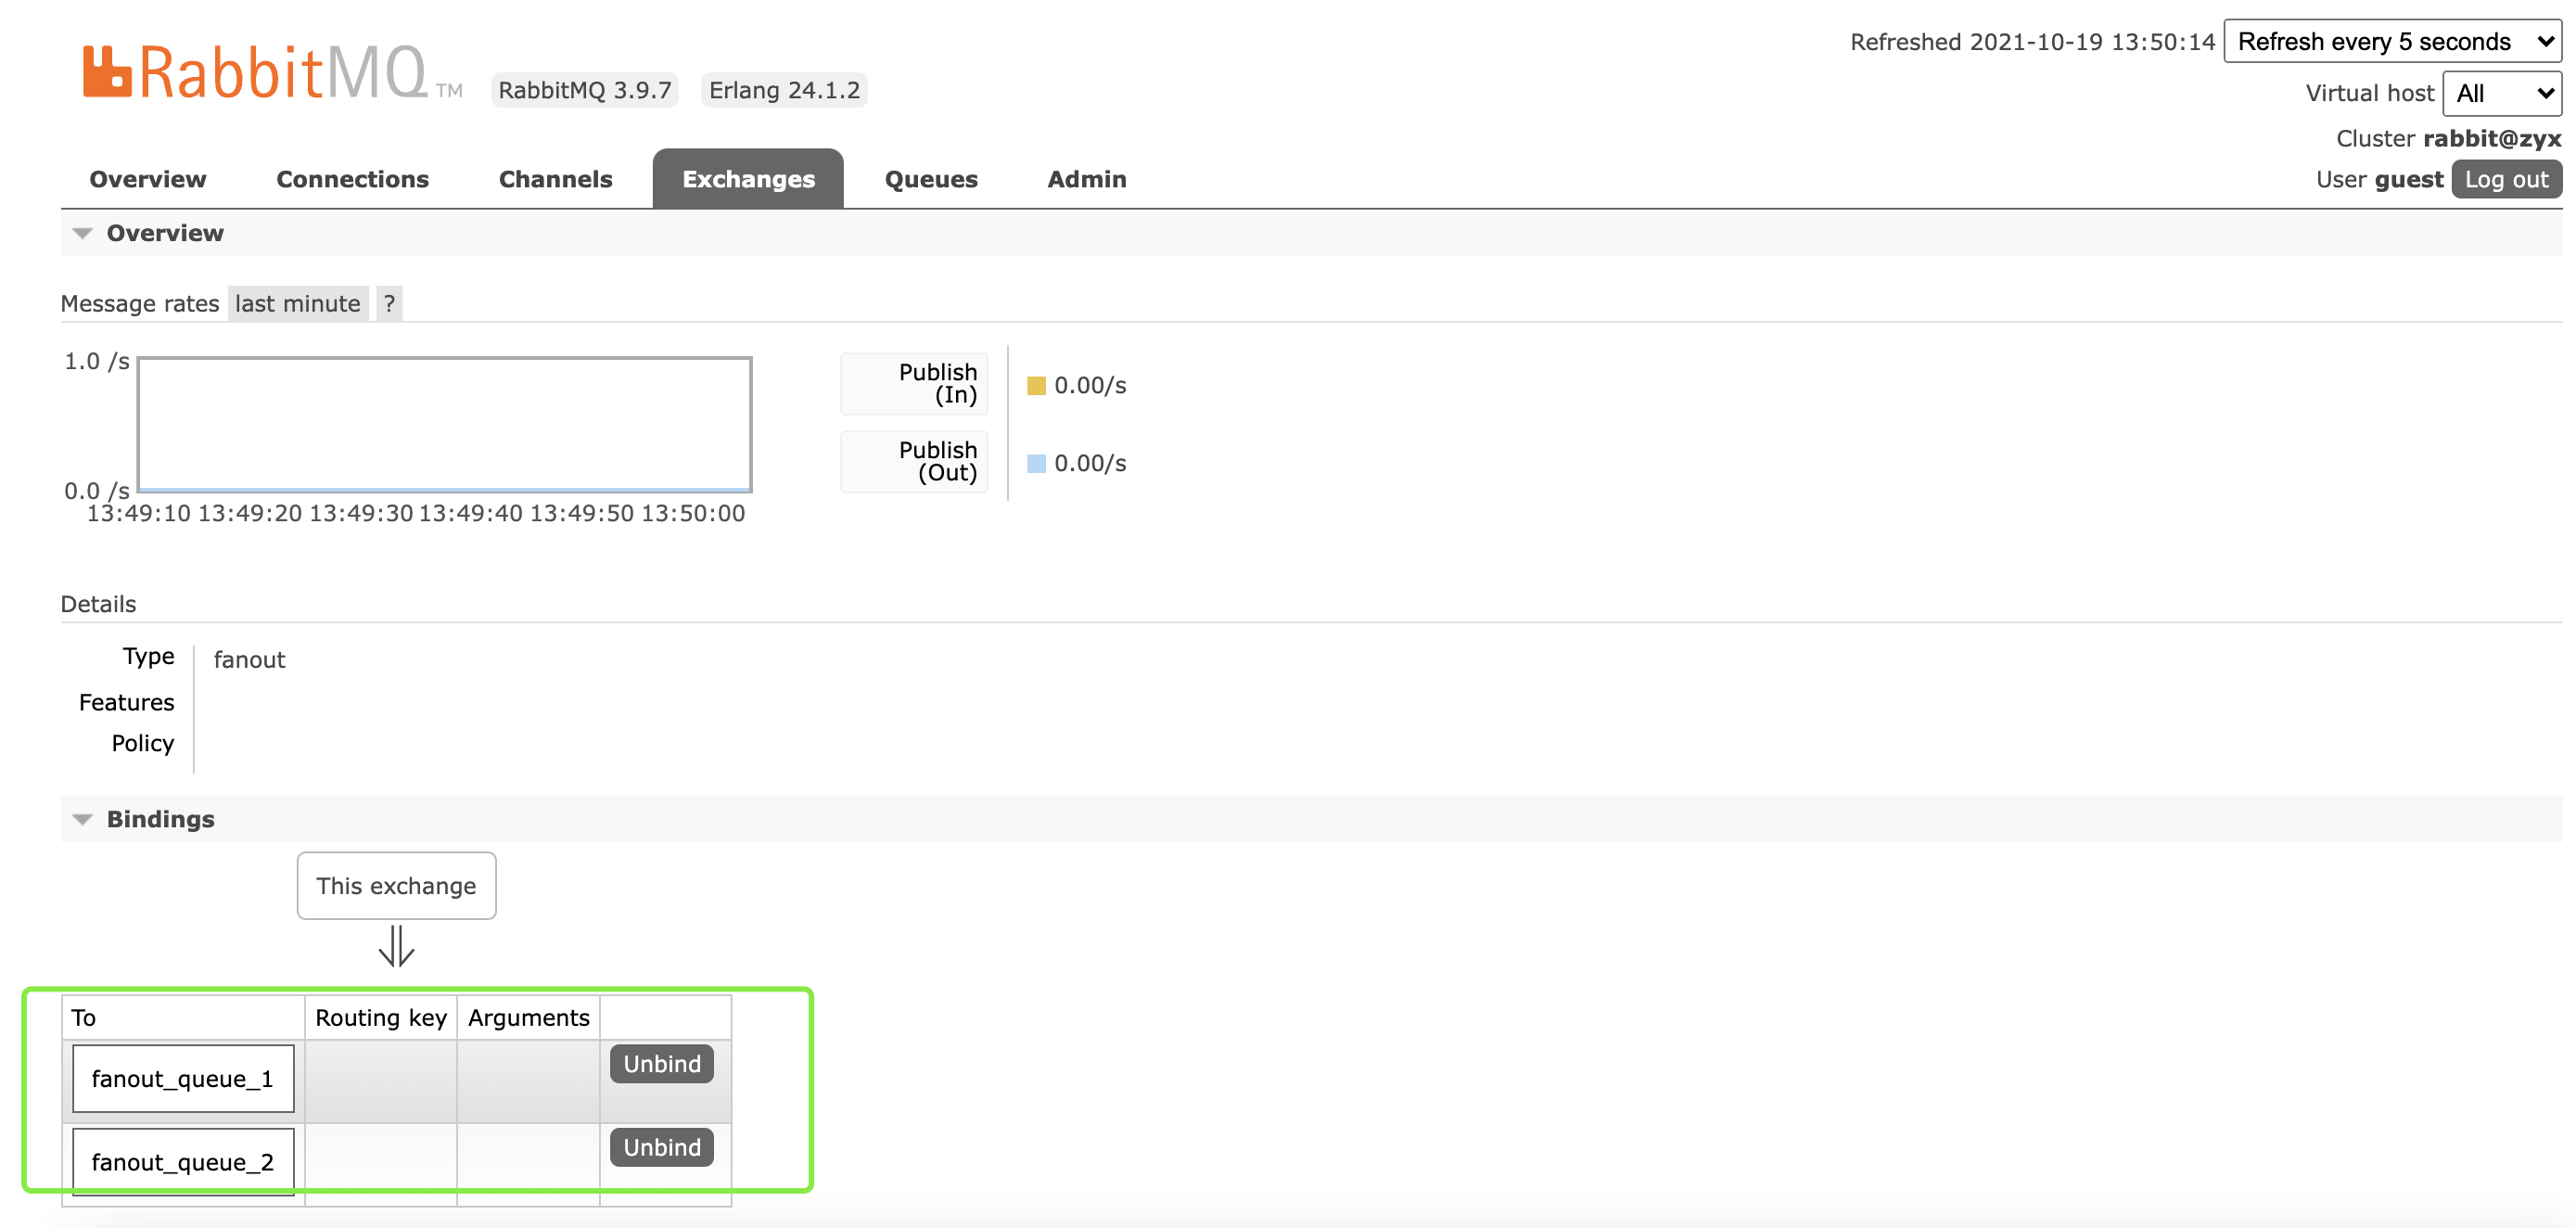Click the RabbitMQ logo icon
Image resolution: width=2576 pixels, height=1228 pixels.
pyautogui.click(x=107, y=72)
